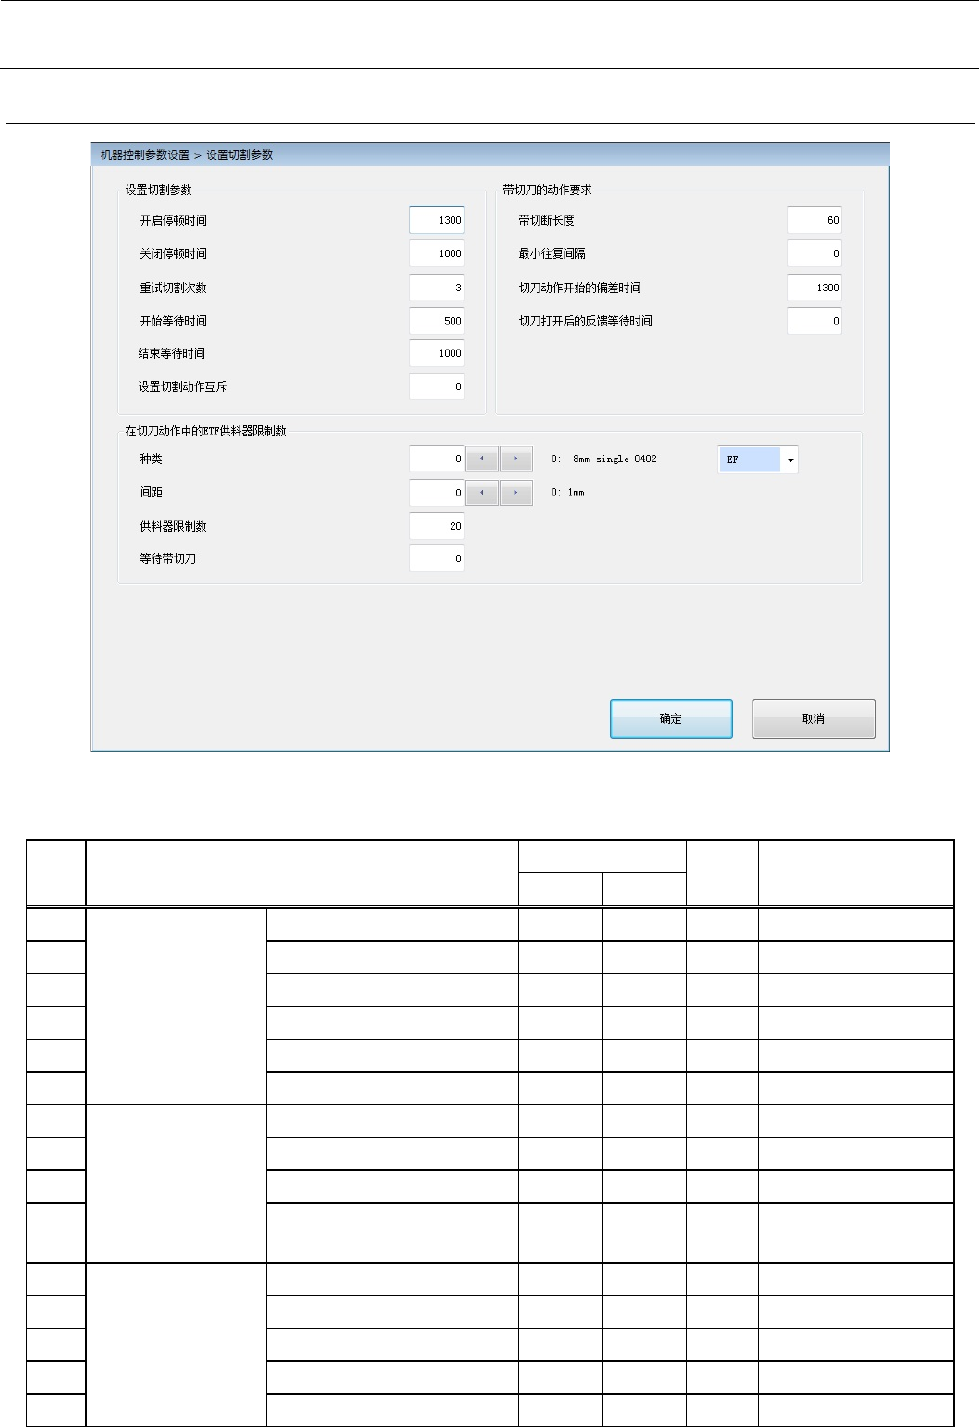Click the 最小往复间隔 label
This screenshot has width=979, height=1427.
552,254
